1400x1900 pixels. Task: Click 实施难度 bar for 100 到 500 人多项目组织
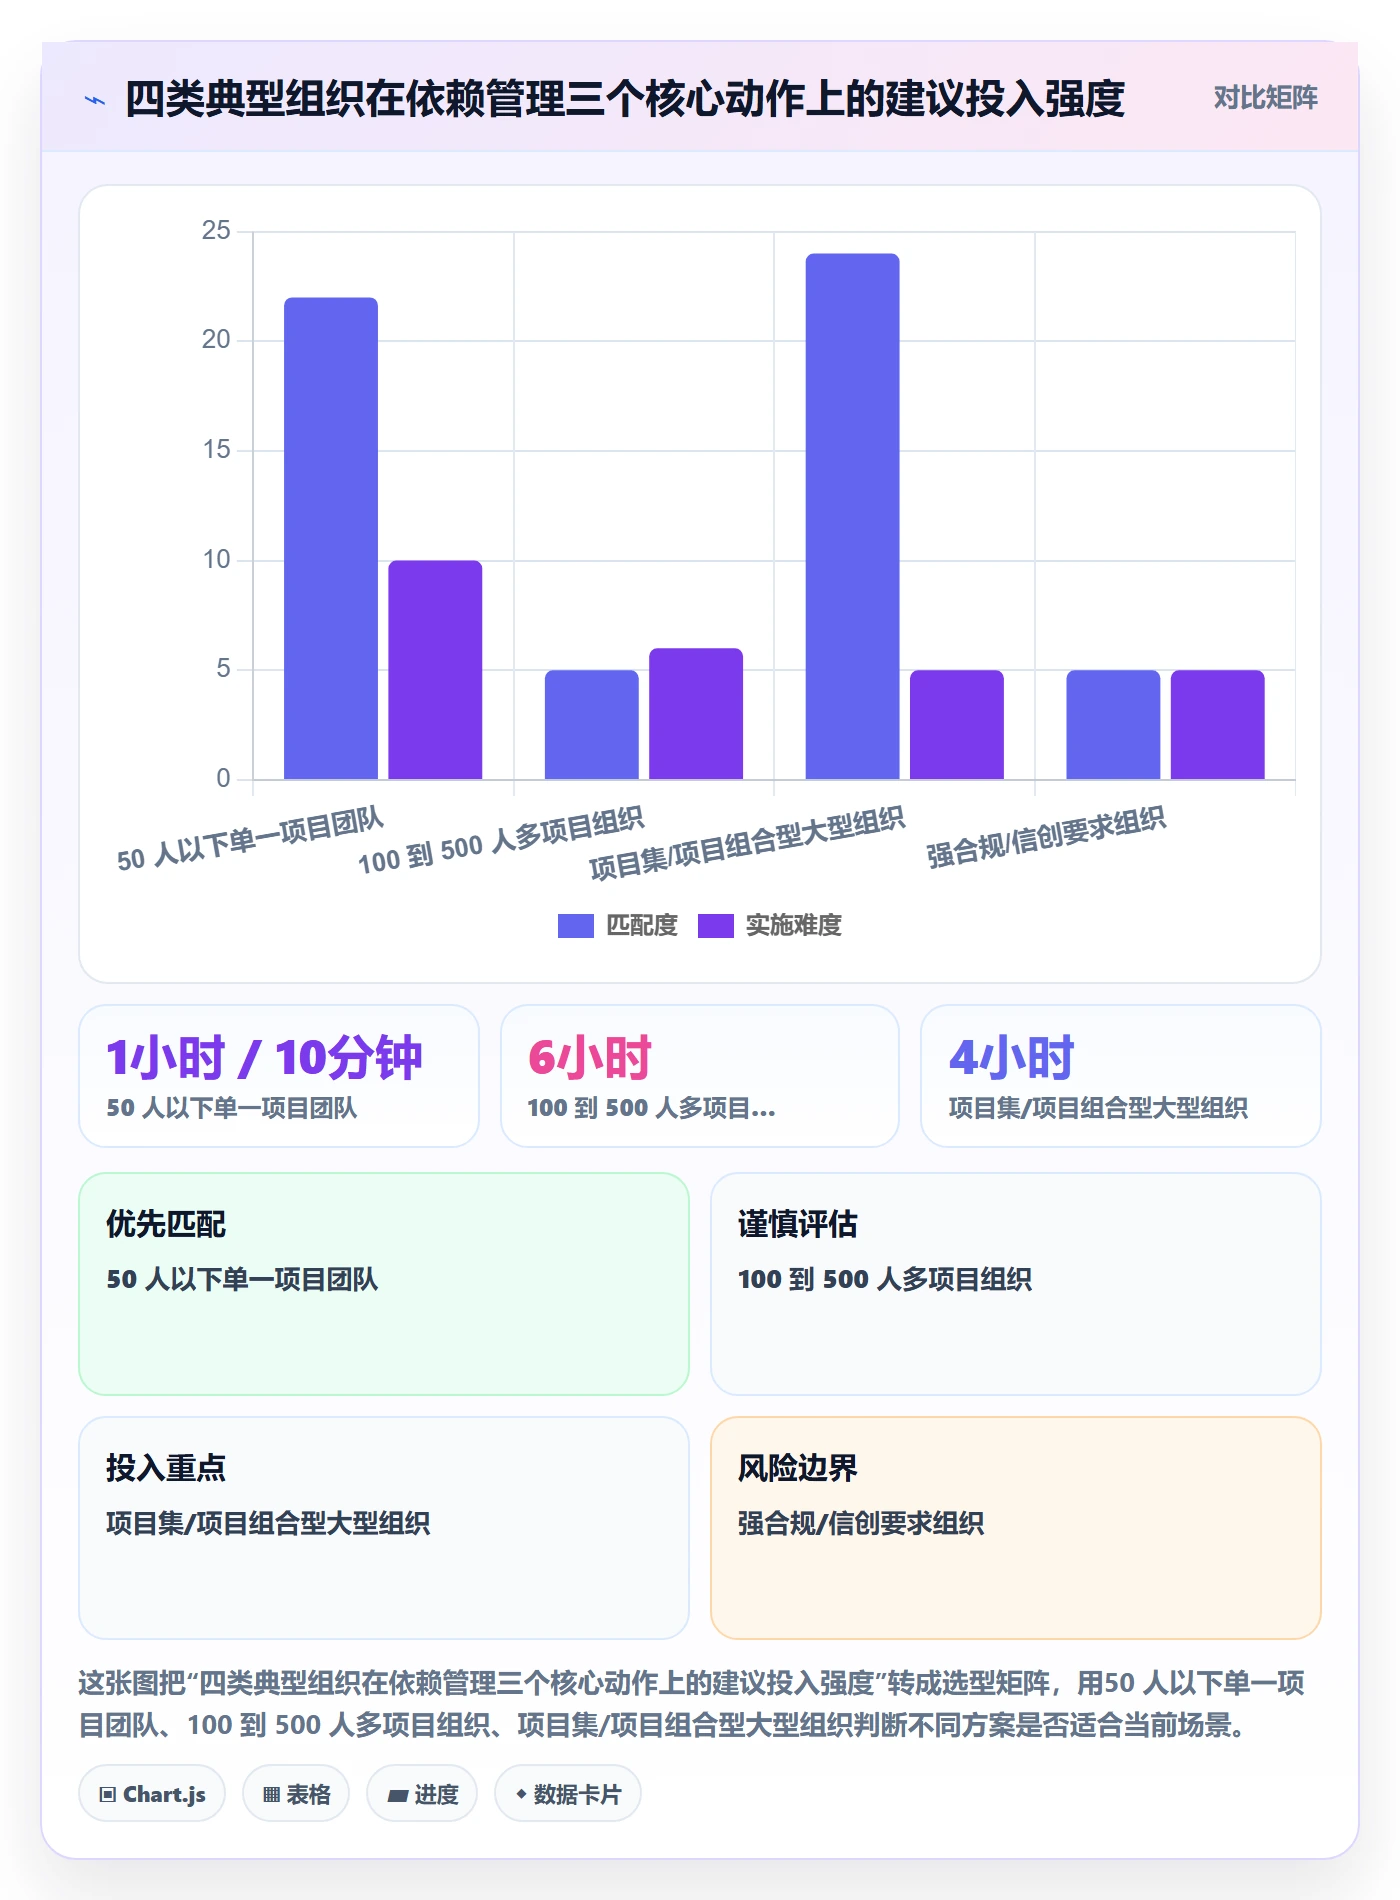pos(696,713)
